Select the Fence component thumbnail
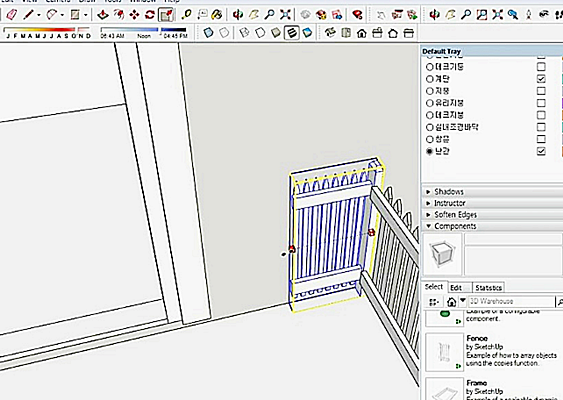This screenshot has height=400, width=563. tap(444, 352)
